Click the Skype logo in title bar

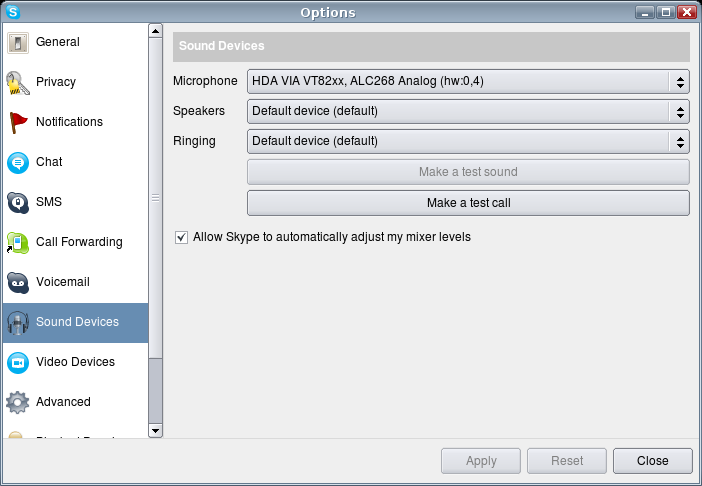click(13, 12)
